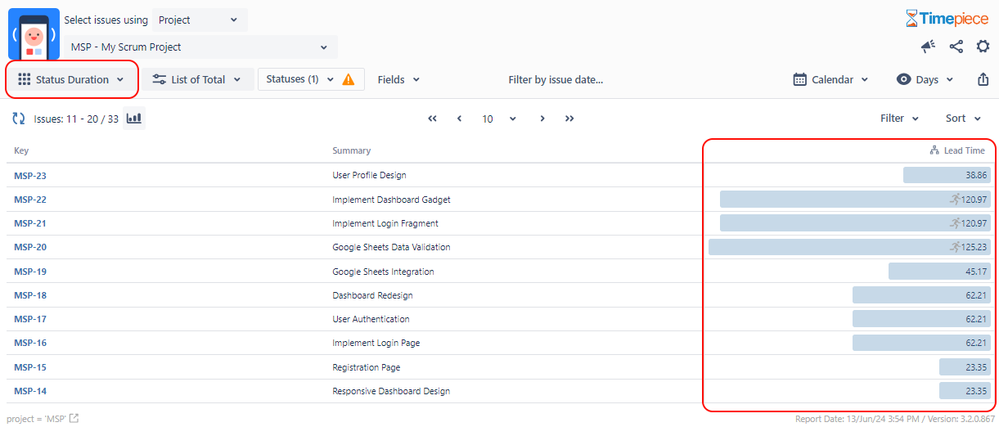The width and height of the screenshot is (999, 431).
Task: Click the Filter by issue date field
Action: pos(556,80)
